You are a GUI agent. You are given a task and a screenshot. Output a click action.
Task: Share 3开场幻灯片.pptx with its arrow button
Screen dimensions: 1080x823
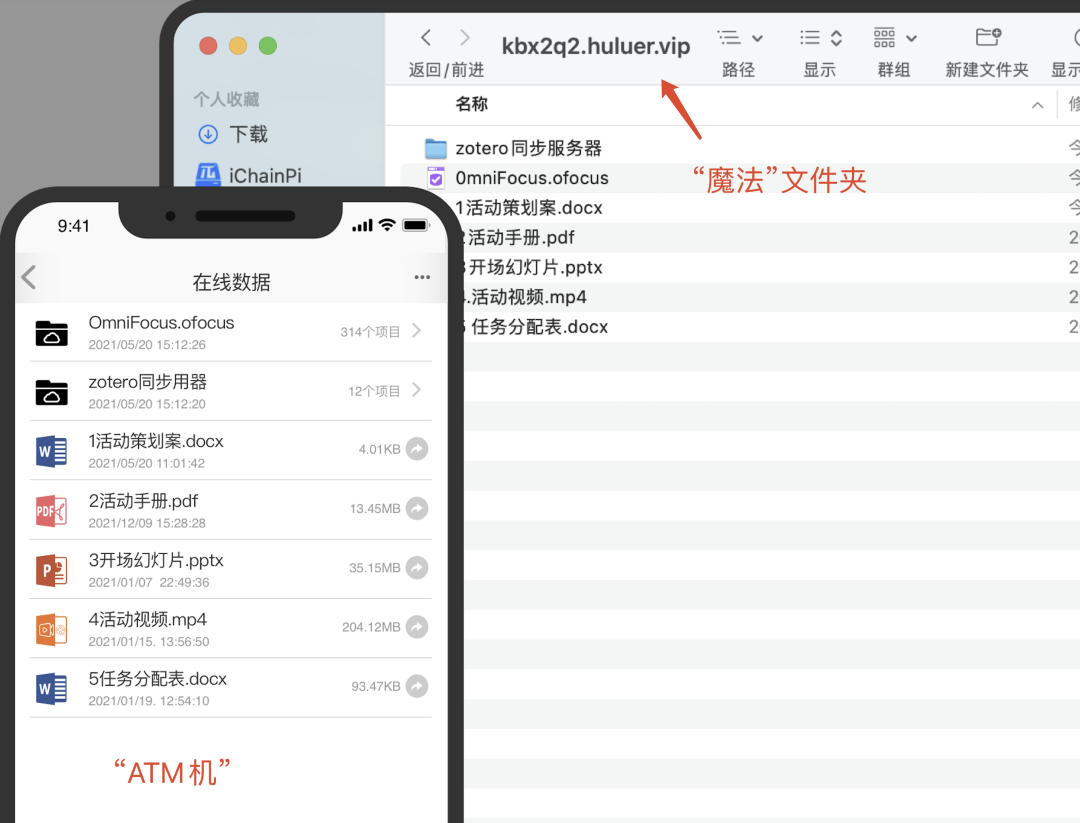[417, 567]
